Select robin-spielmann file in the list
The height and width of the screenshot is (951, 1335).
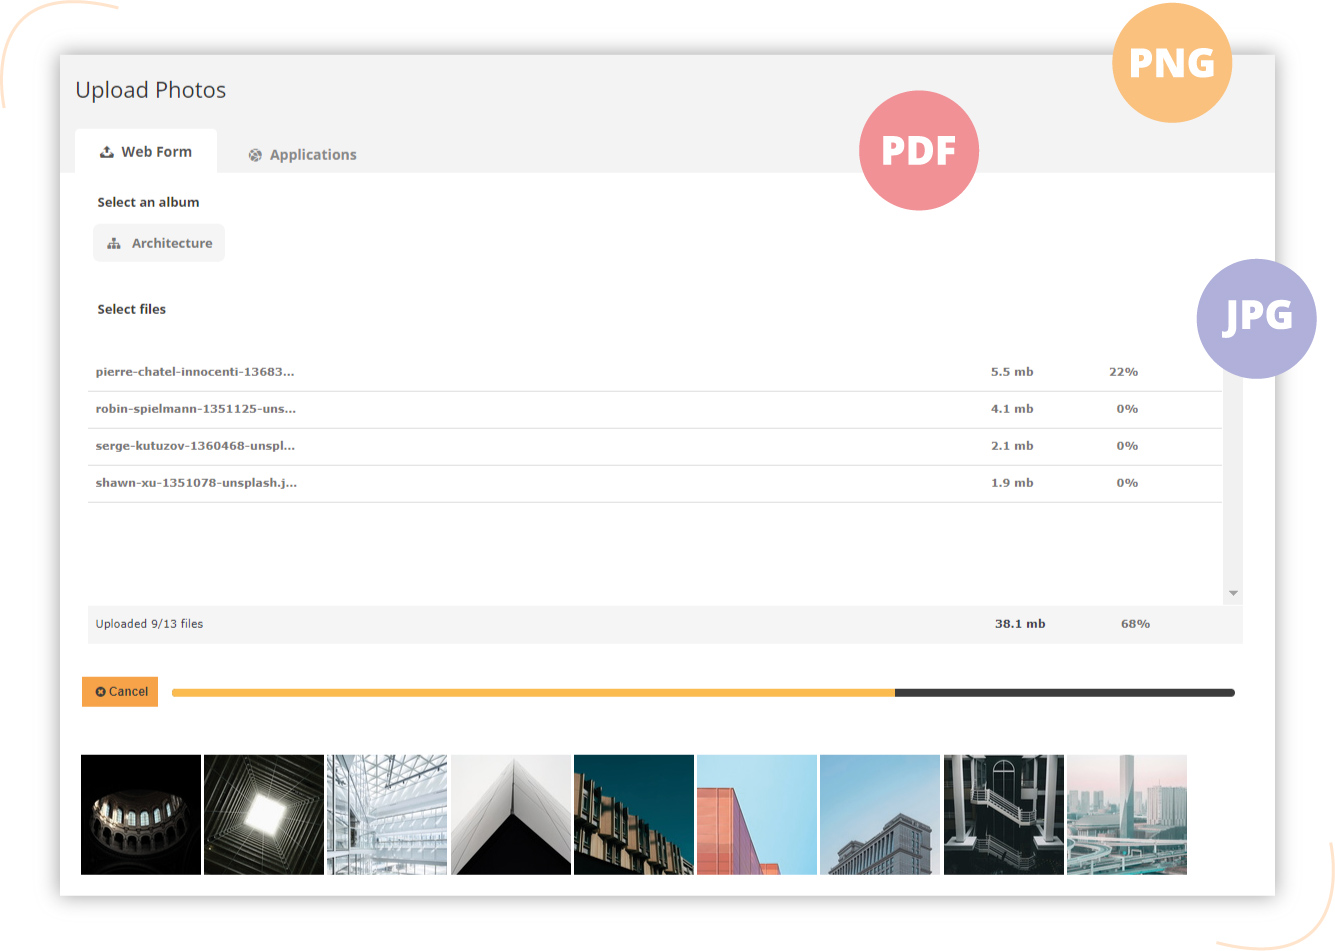coord(196,409)
